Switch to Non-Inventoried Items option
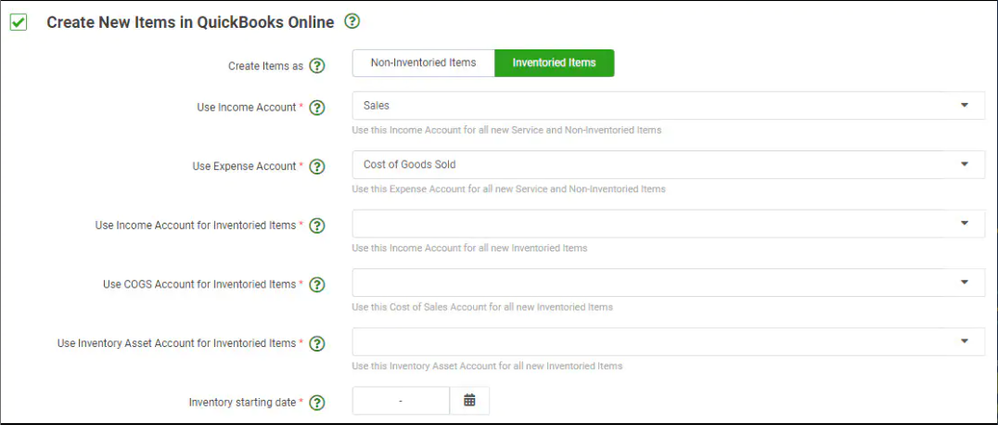This screenshot has width=998, height=425. tap(423, 63)
